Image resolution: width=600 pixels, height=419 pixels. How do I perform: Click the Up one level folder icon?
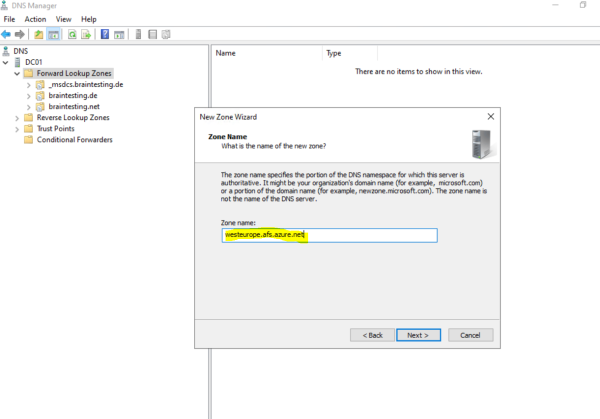38,34
